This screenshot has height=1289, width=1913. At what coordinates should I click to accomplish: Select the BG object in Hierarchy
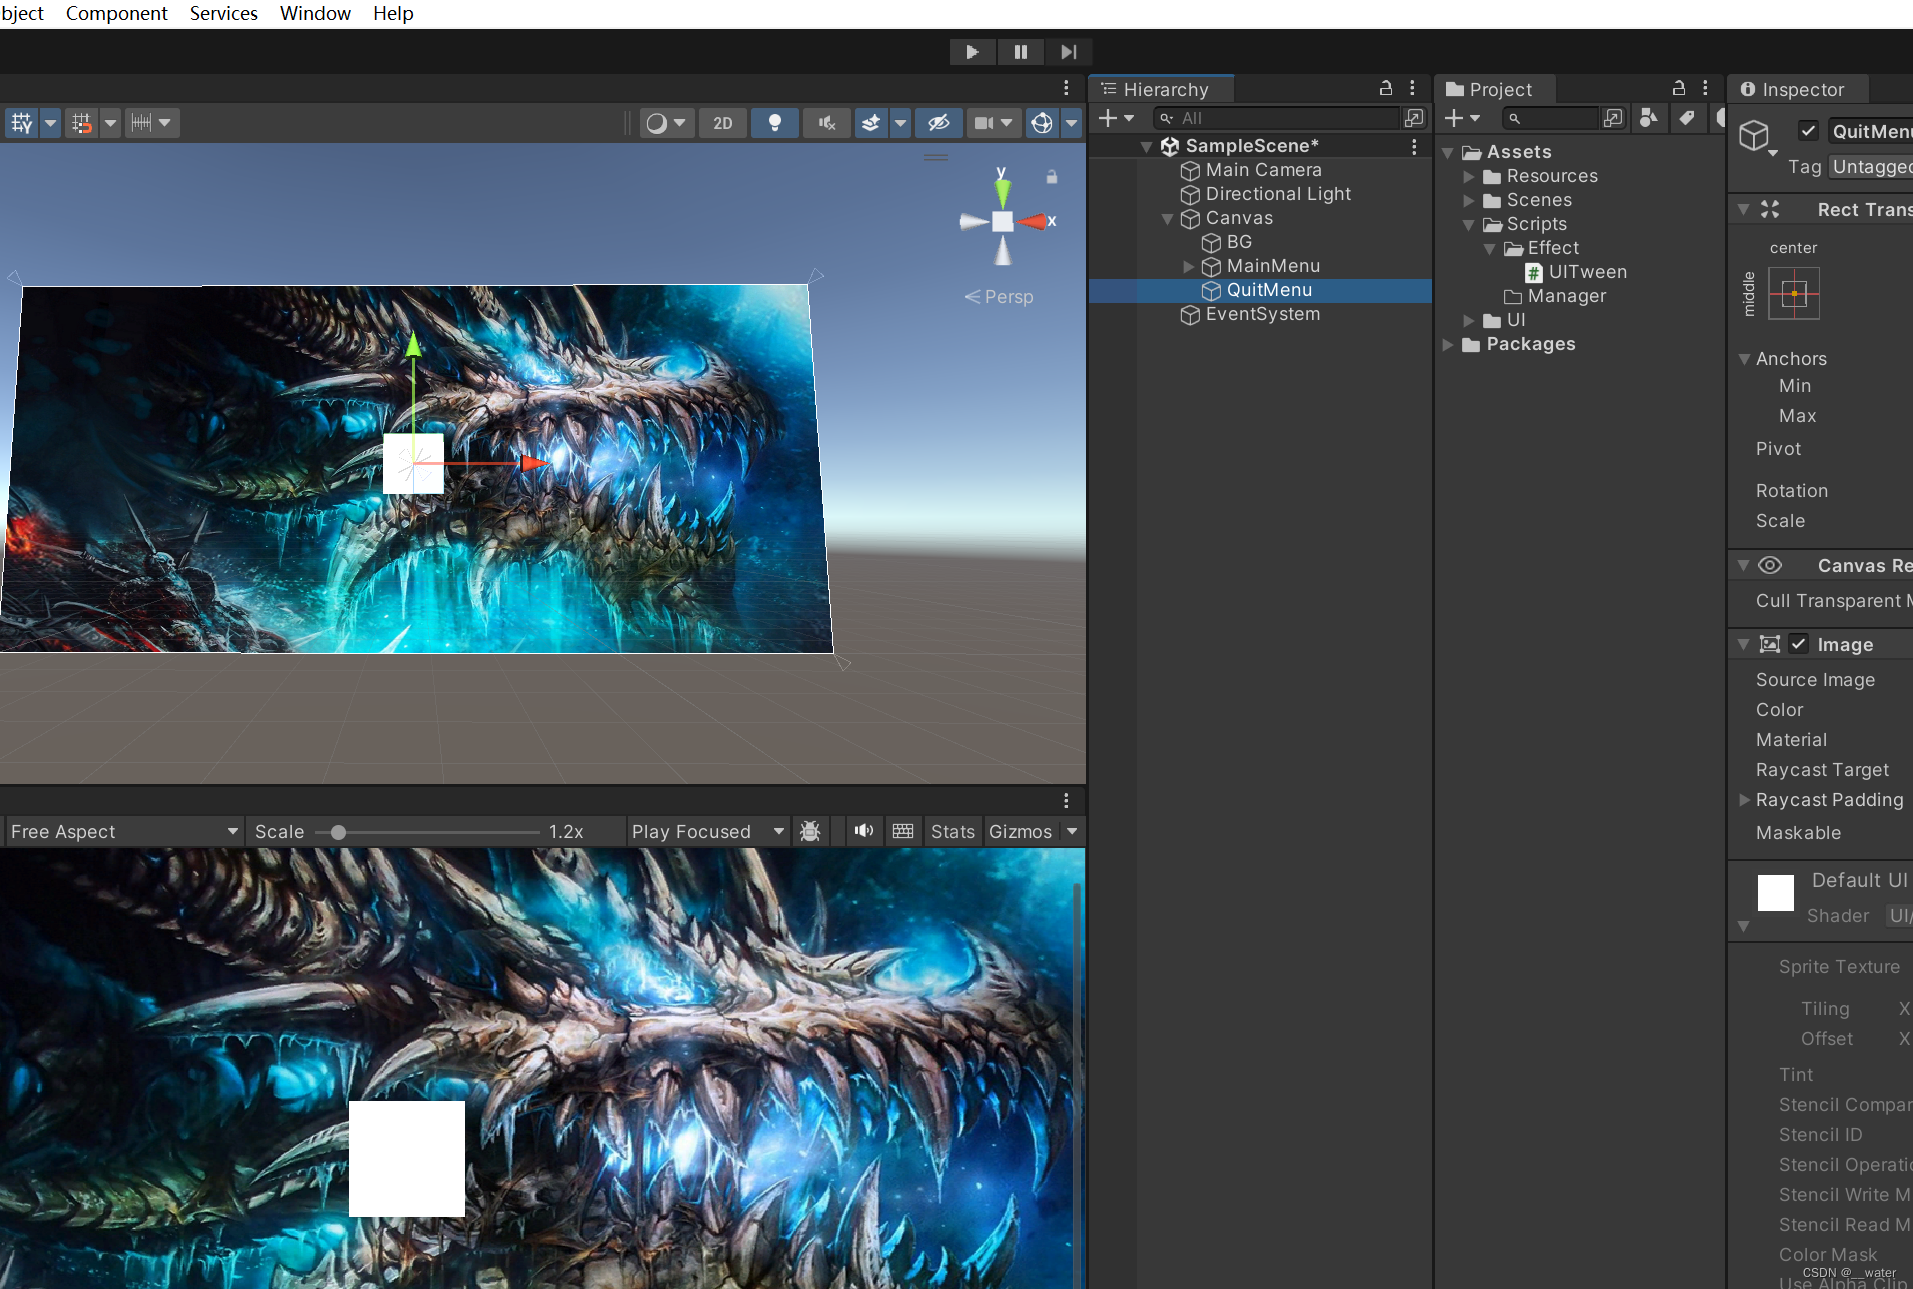pyautogui.click(x=1238, y=242)
